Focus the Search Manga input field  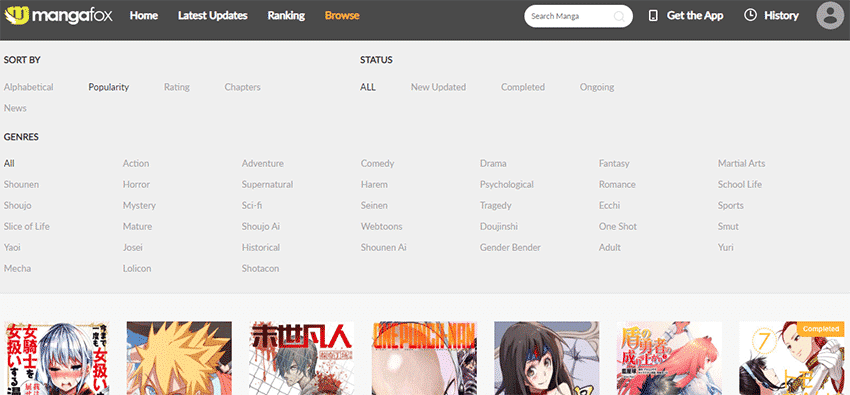[x=578, y=16]
